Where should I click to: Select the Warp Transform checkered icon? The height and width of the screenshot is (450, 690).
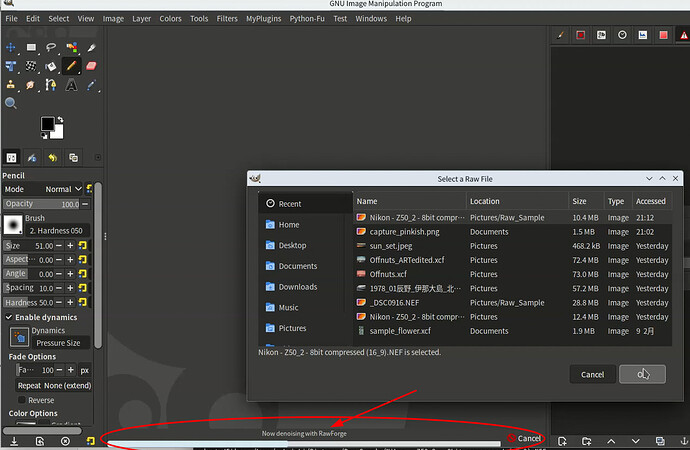coord(31,66)
